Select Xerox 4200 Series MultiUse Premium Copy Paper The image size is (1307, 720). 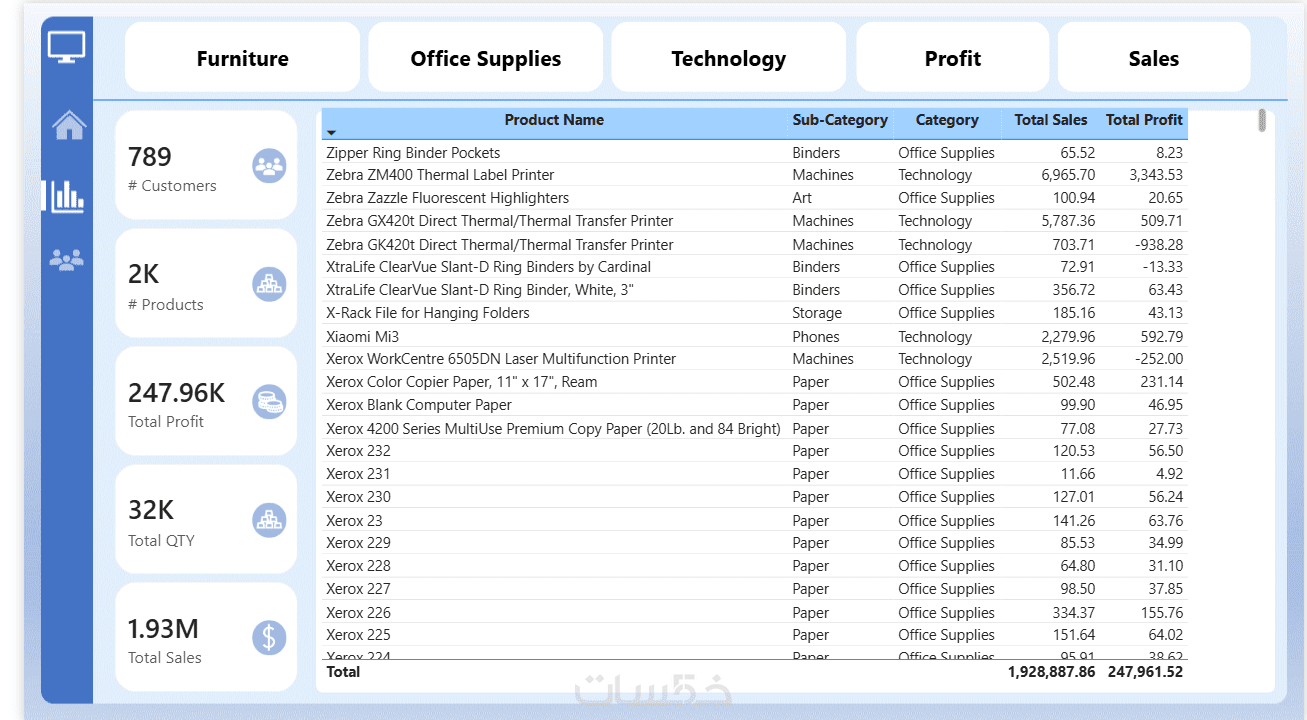553,429
